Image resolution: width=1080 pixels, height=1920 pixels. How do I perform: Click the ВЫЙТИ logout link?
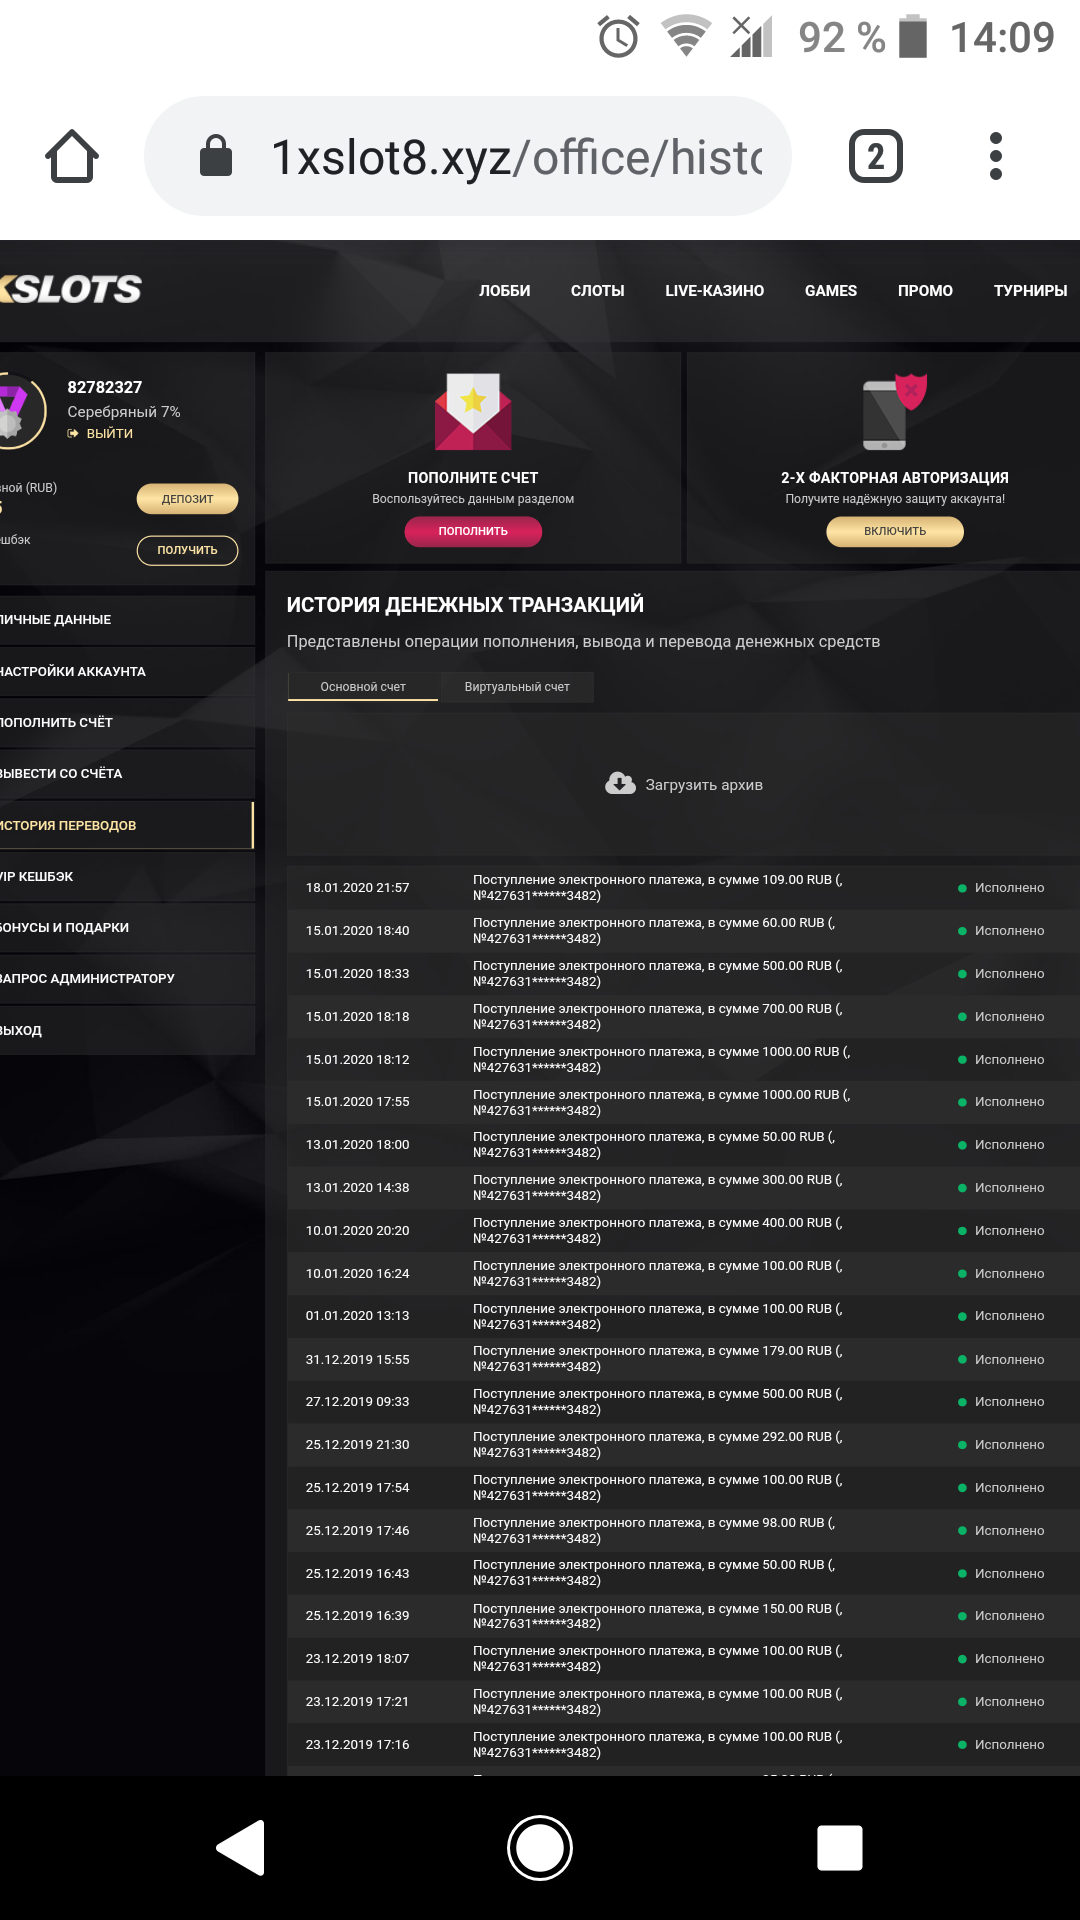(x=100, y=433)
